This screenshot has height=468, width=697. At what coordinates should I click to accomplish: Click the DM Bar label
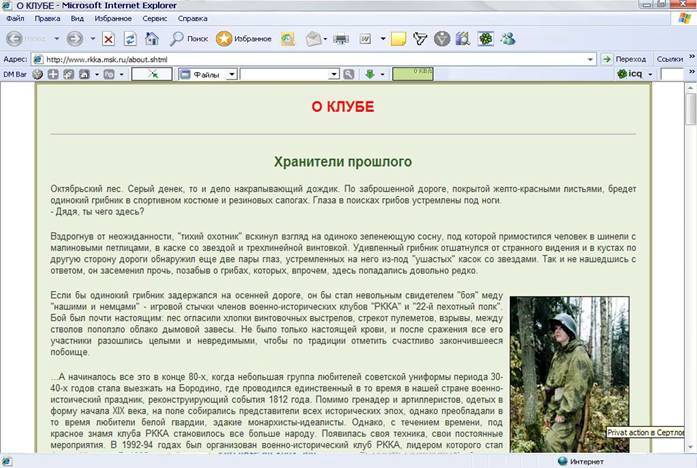(15, 74)
